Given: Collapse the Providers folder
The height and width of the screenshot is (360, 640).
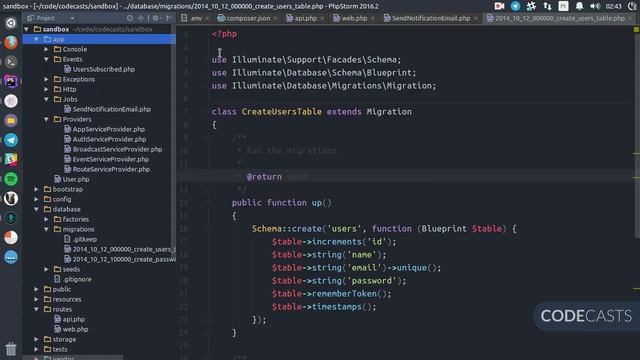Looking at the screenshot, I should [47, 119].
